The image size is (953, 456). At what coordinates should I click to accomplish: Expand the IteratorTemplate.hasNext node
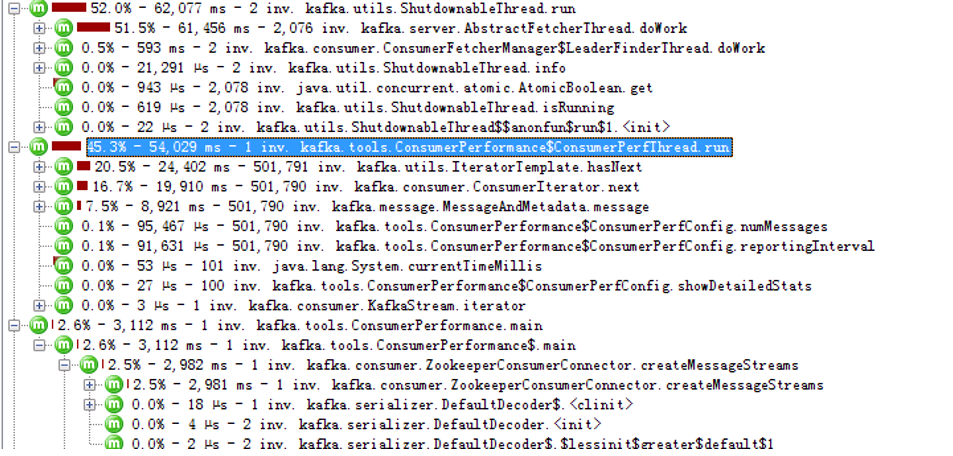coord(40,167)
